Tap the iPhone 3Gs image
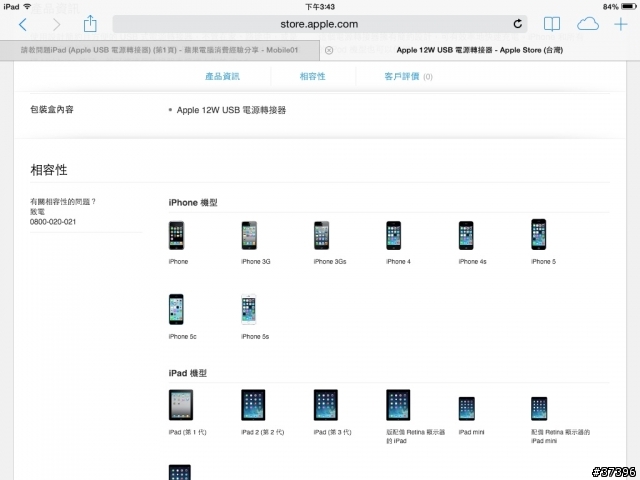The width and height of the screenshot is (640, 480). (322, 236)
